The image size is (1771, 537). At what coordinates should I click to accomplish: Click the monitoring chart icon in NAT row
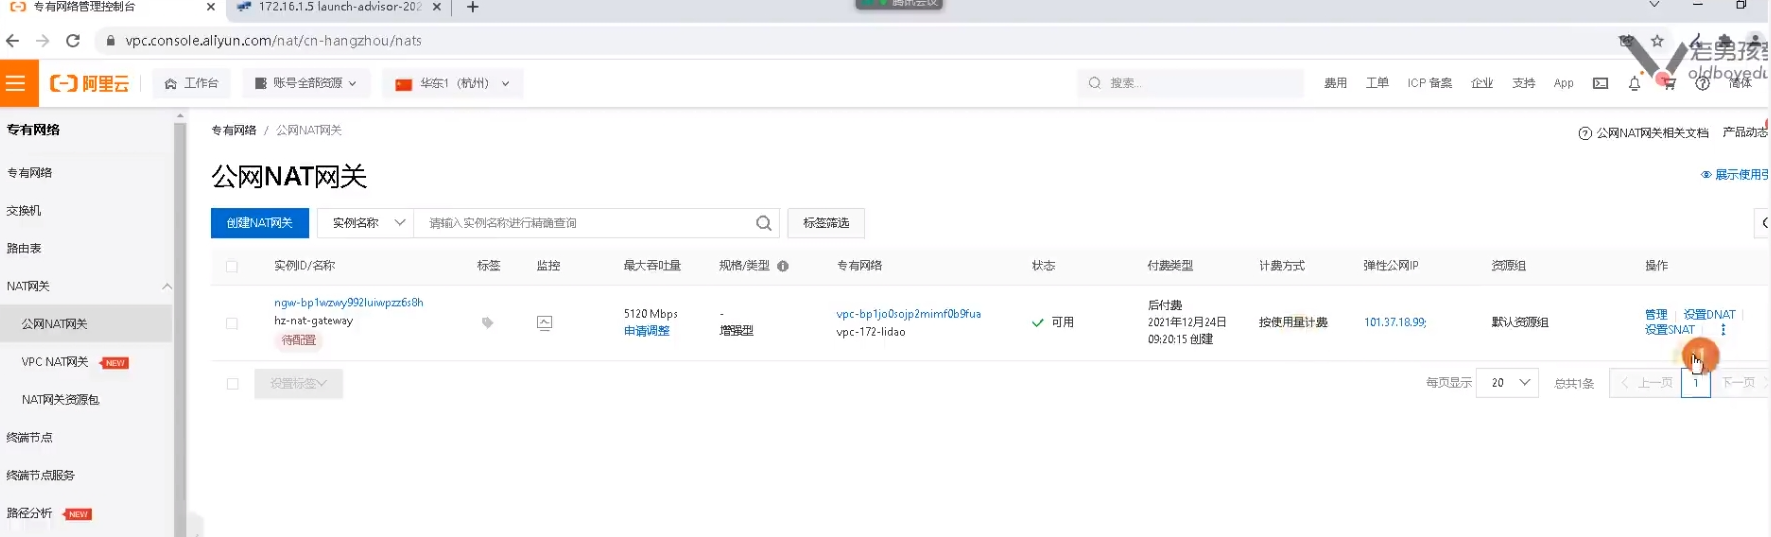point(545,322)
